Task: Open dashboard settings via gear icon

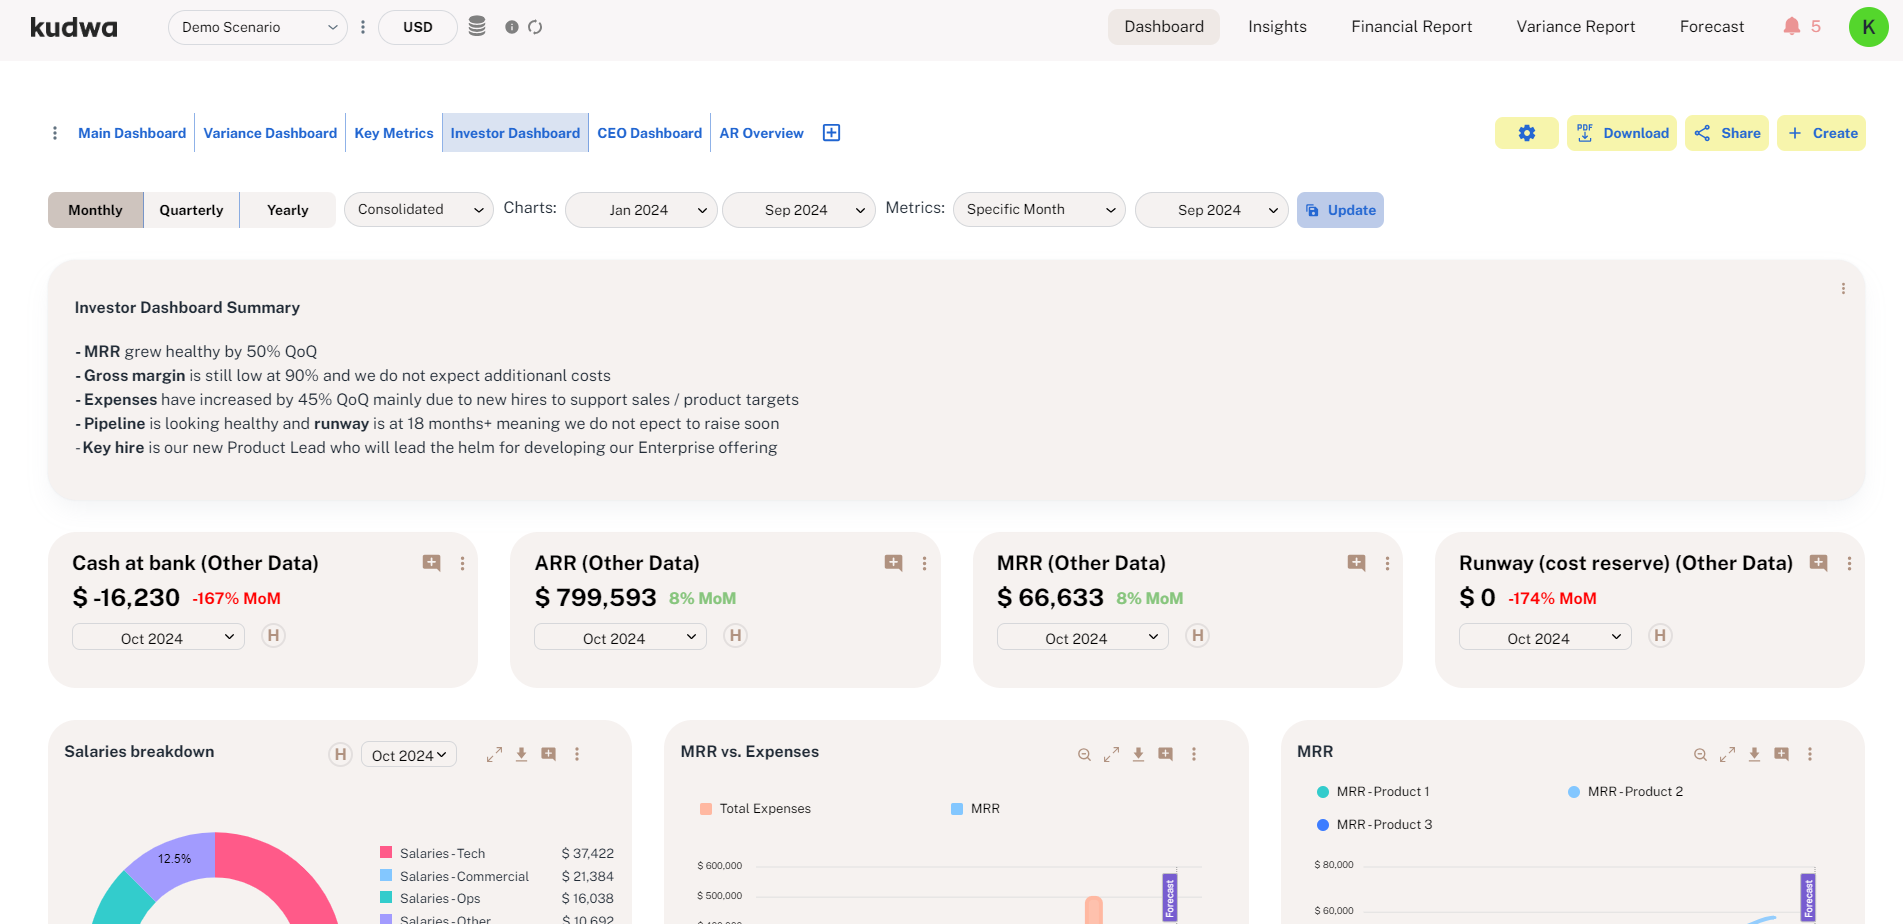Action: pos(1526,132)
